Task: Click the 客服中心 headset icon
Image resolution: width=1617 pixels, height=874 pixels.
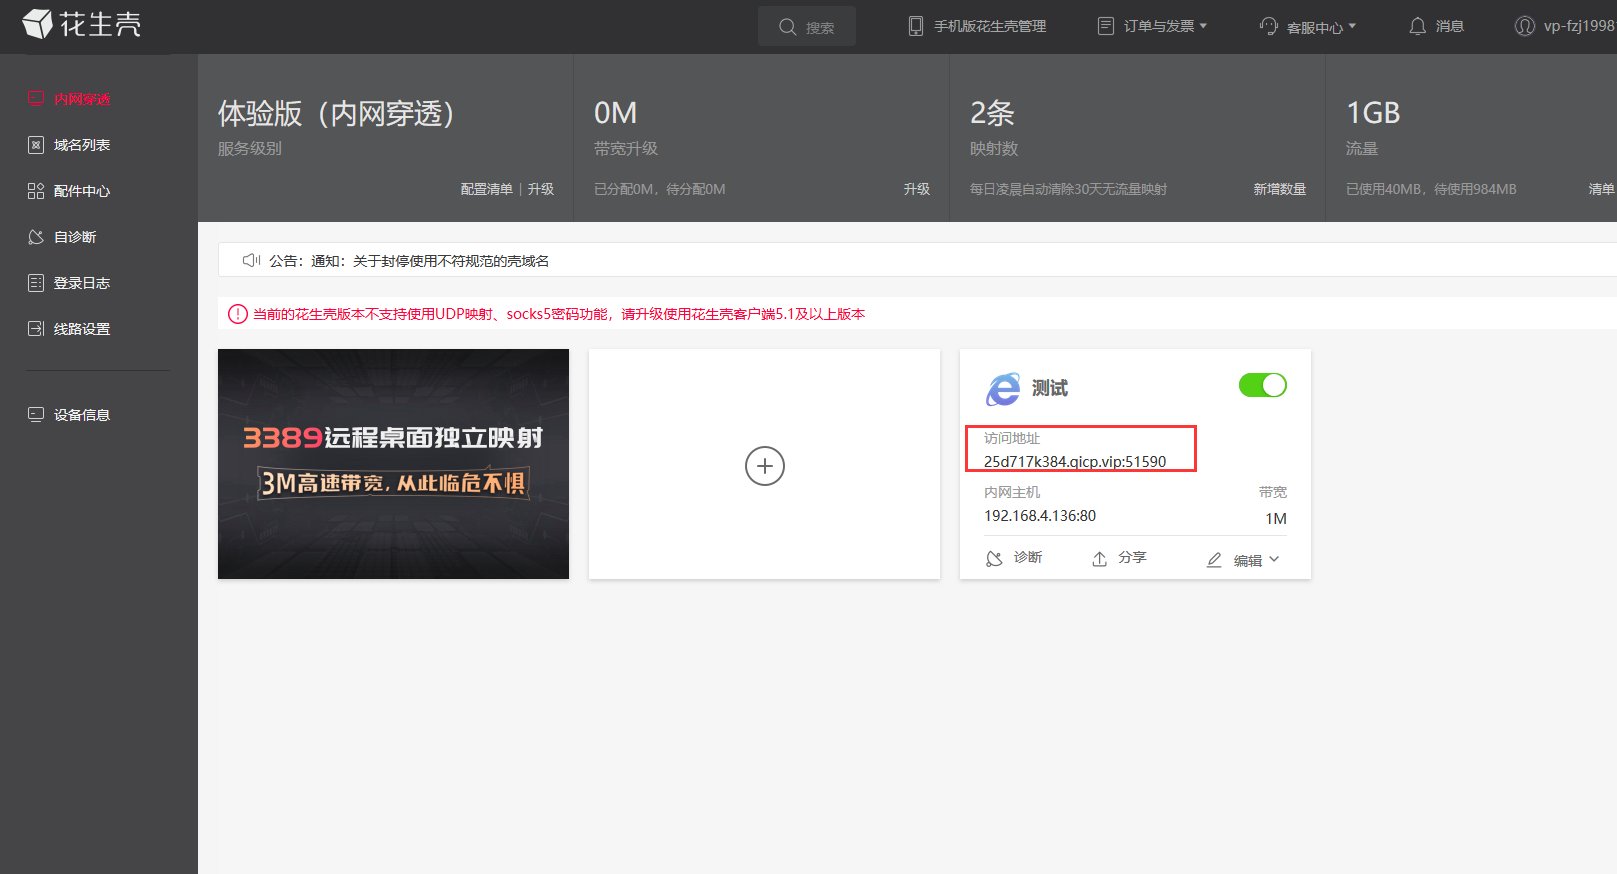Action: point(1269,26)
